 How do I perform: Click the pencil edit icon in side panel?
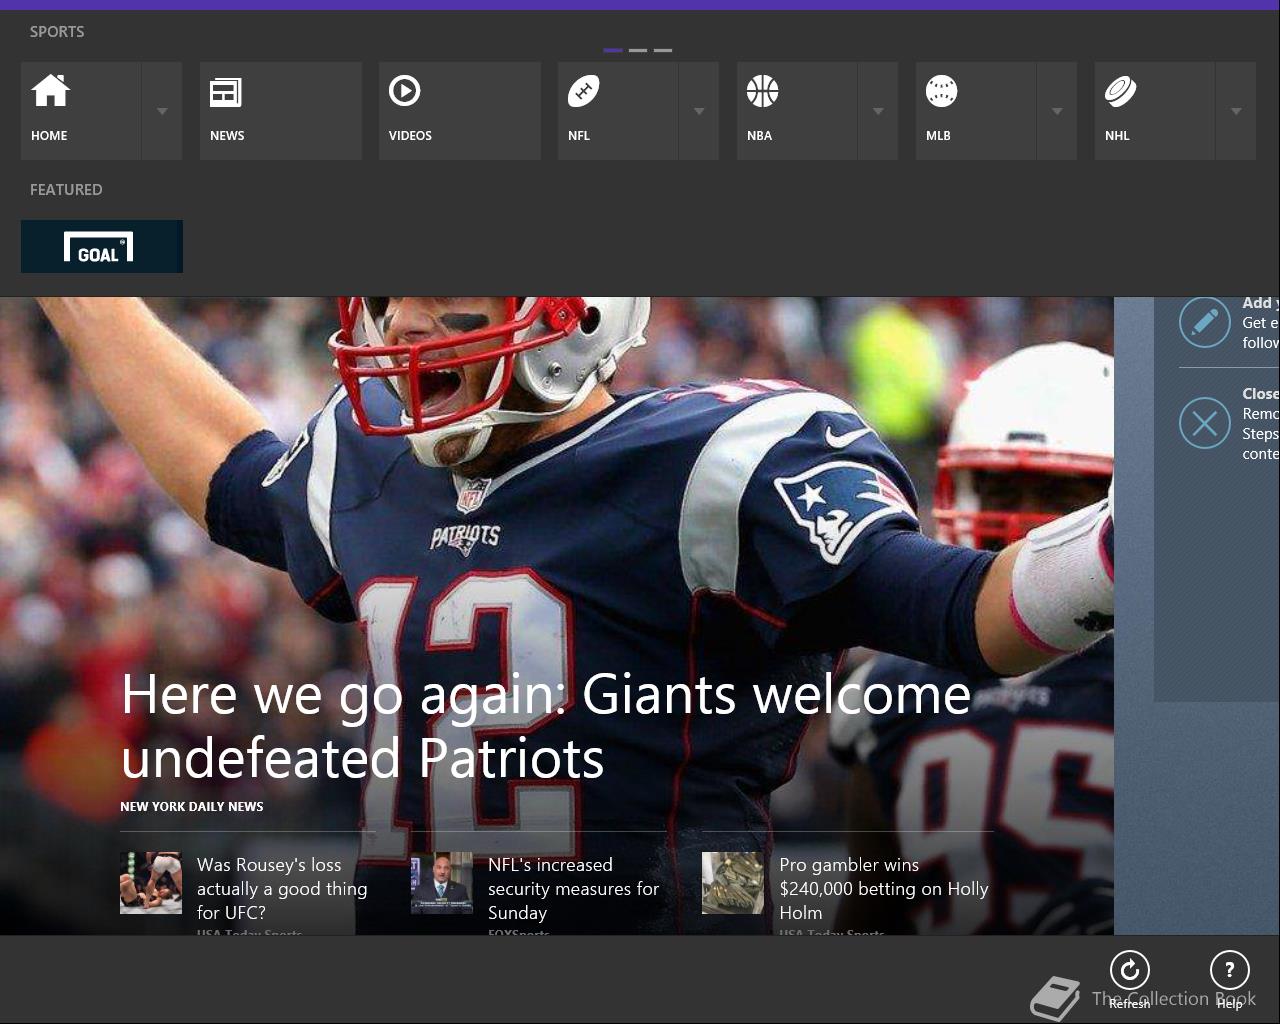[1205, 322]
